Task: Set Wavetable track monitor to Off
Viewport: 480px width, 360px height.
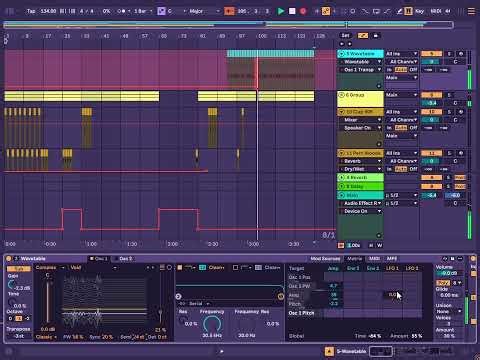Action: [x=413, y=70]
